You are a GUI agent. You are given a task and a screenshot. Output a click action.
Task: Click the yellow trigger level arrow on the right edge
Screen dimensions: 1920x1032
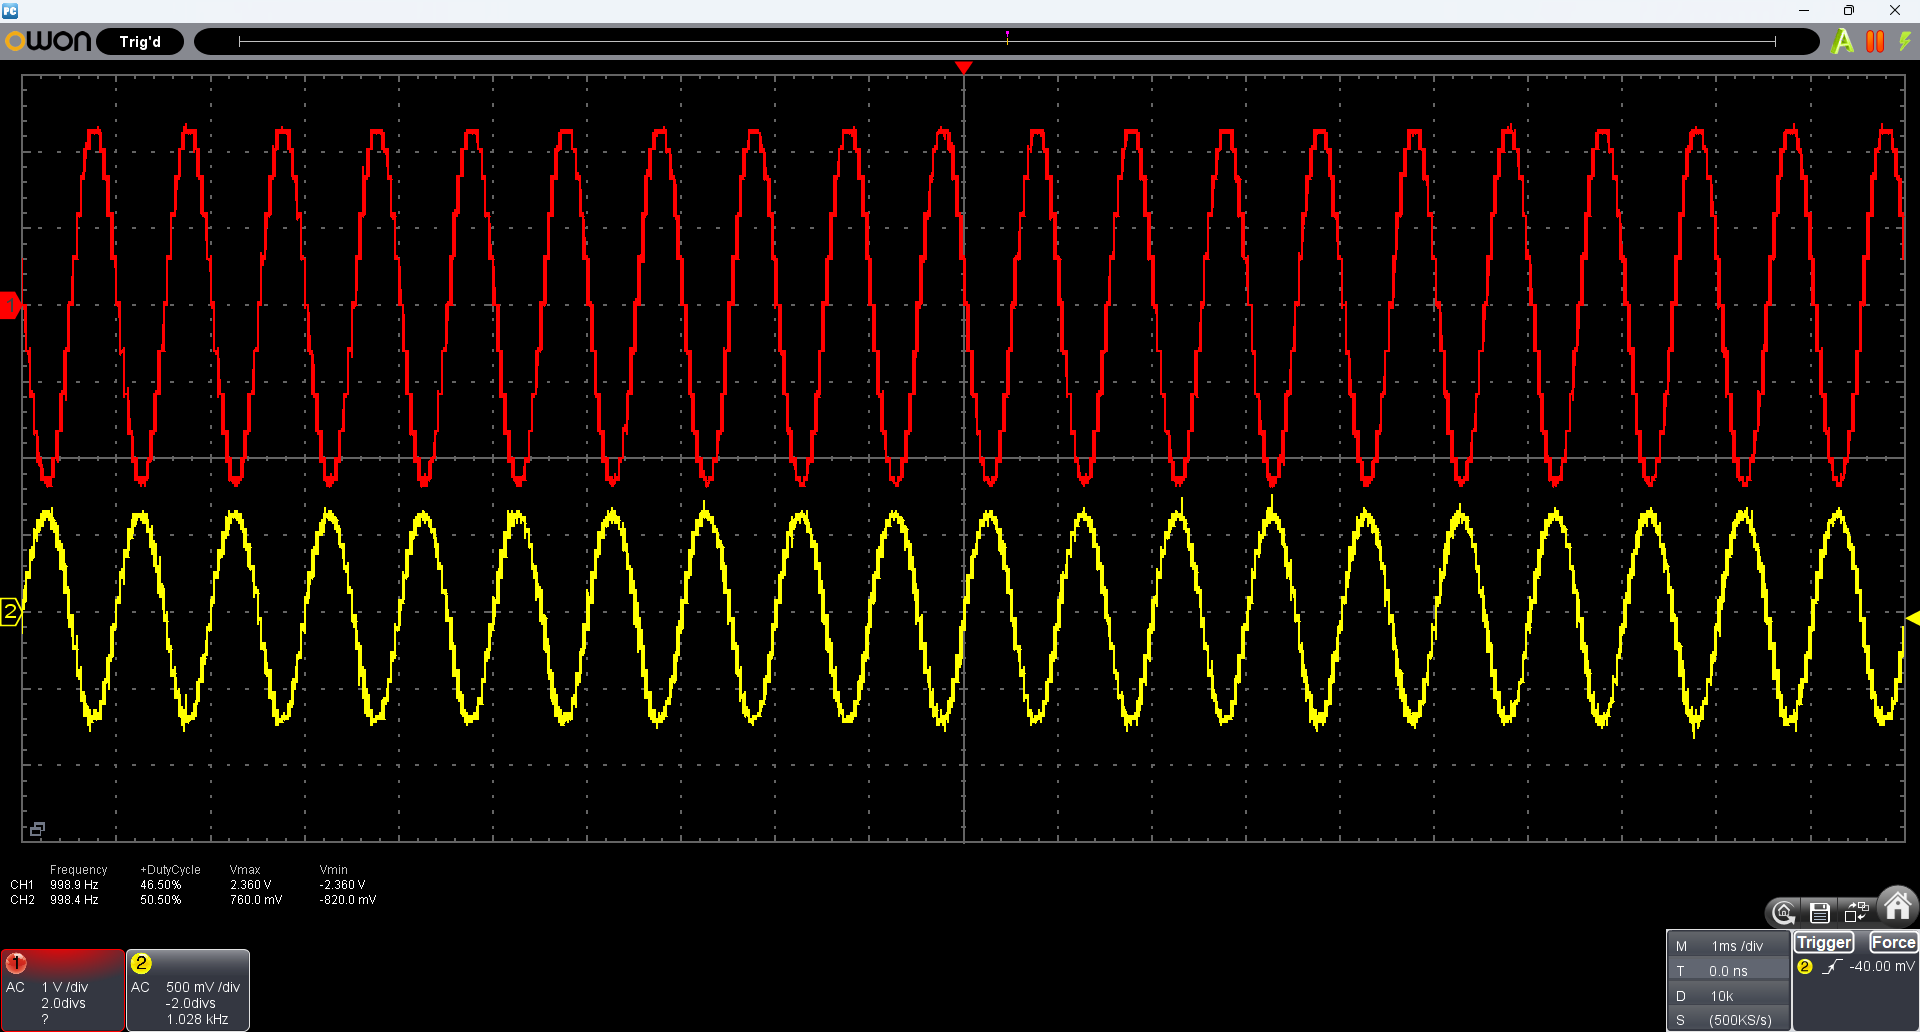[x=1913, y=619]
